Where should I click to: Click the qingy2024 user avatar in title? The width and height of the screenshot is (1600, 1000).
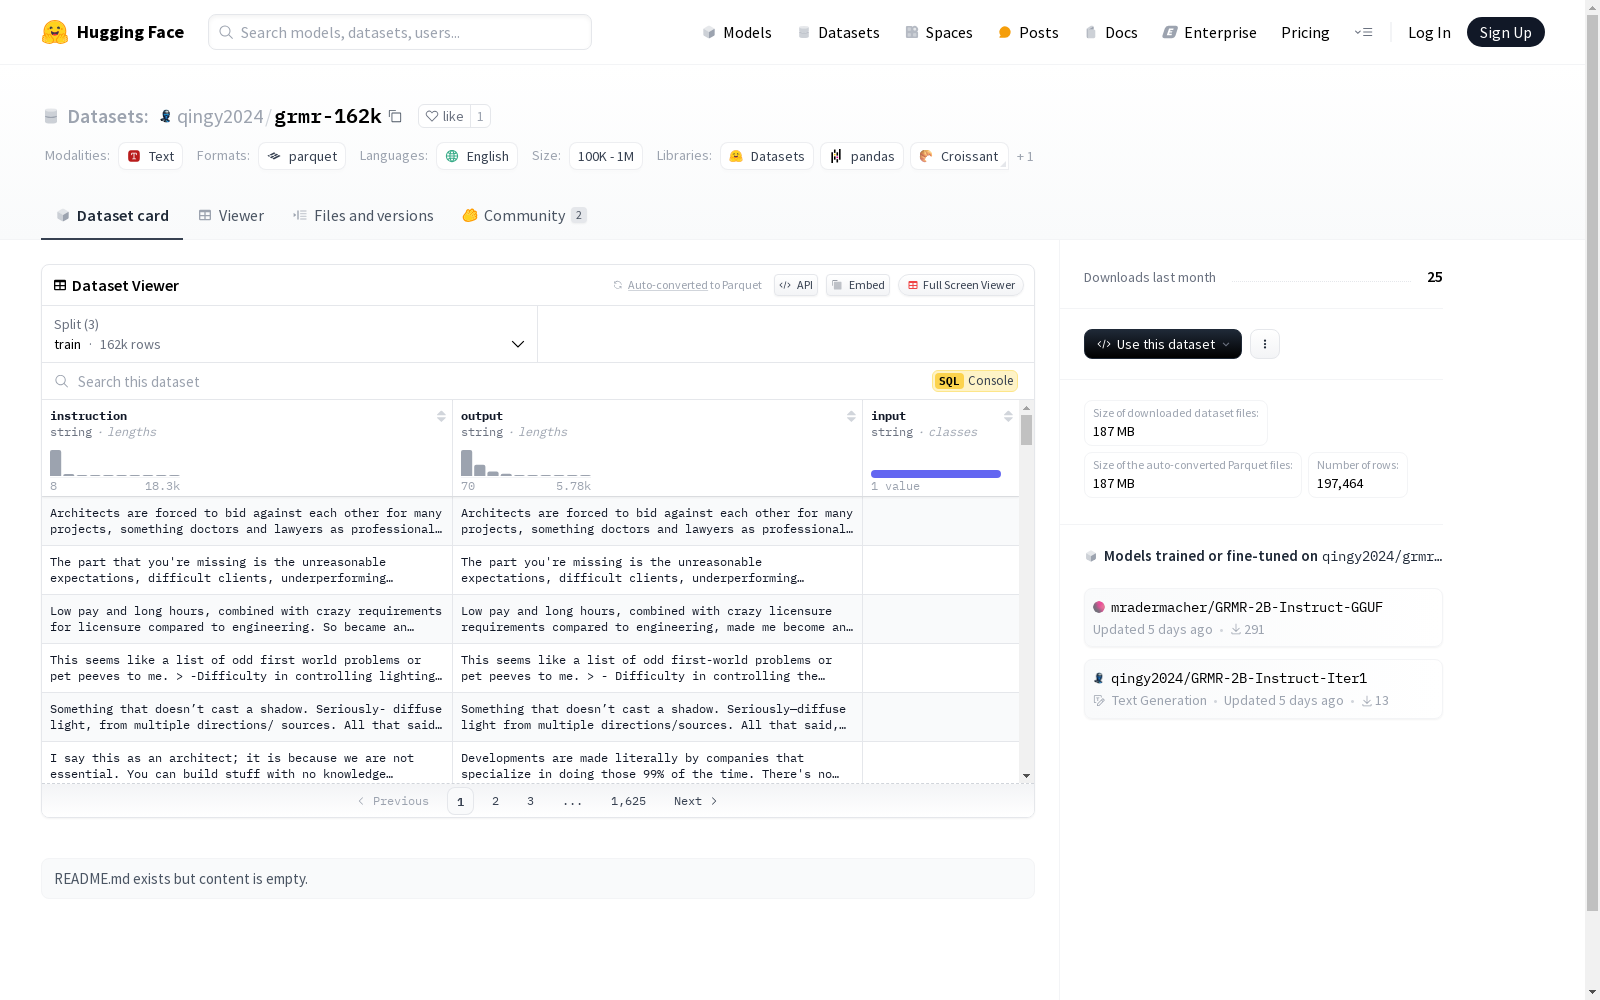[166, 116]
